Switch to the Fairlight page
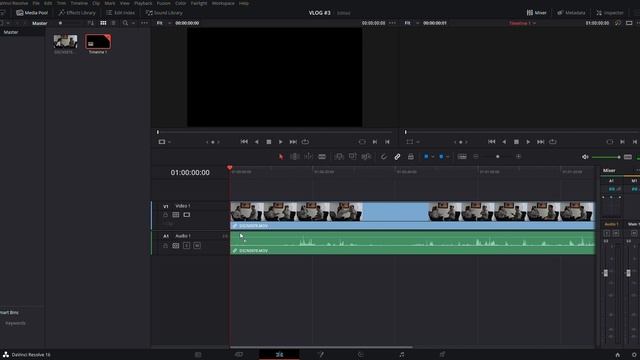Screen dimensions: 640x360 pos(402,354)
